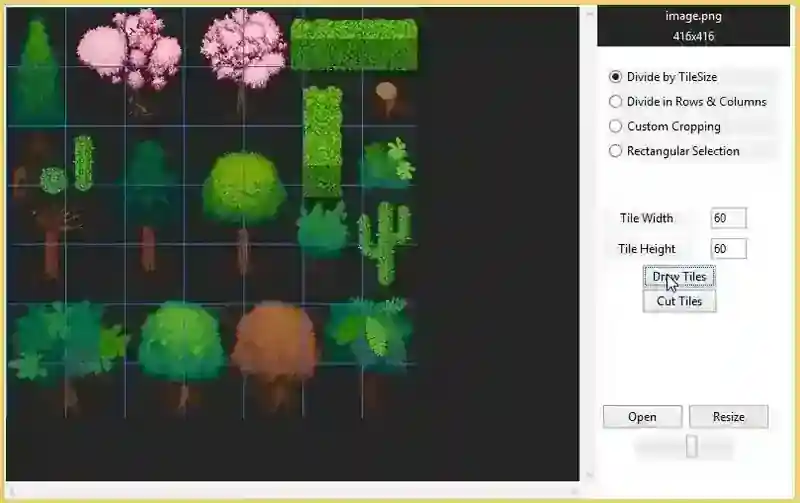Click the Resize button
This screenshot has height=503, width=800.
tap(729, 417)
